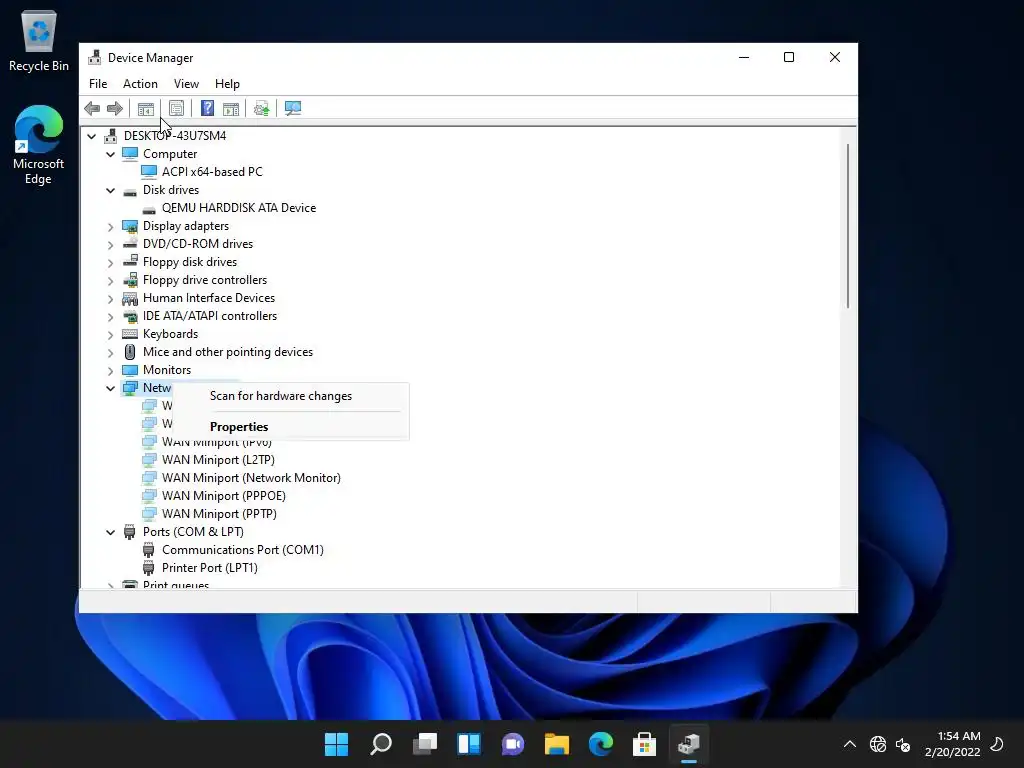Click the Human Interface Devices category icon
Viewport: 1024px width, 768px height.
point(130,298)
